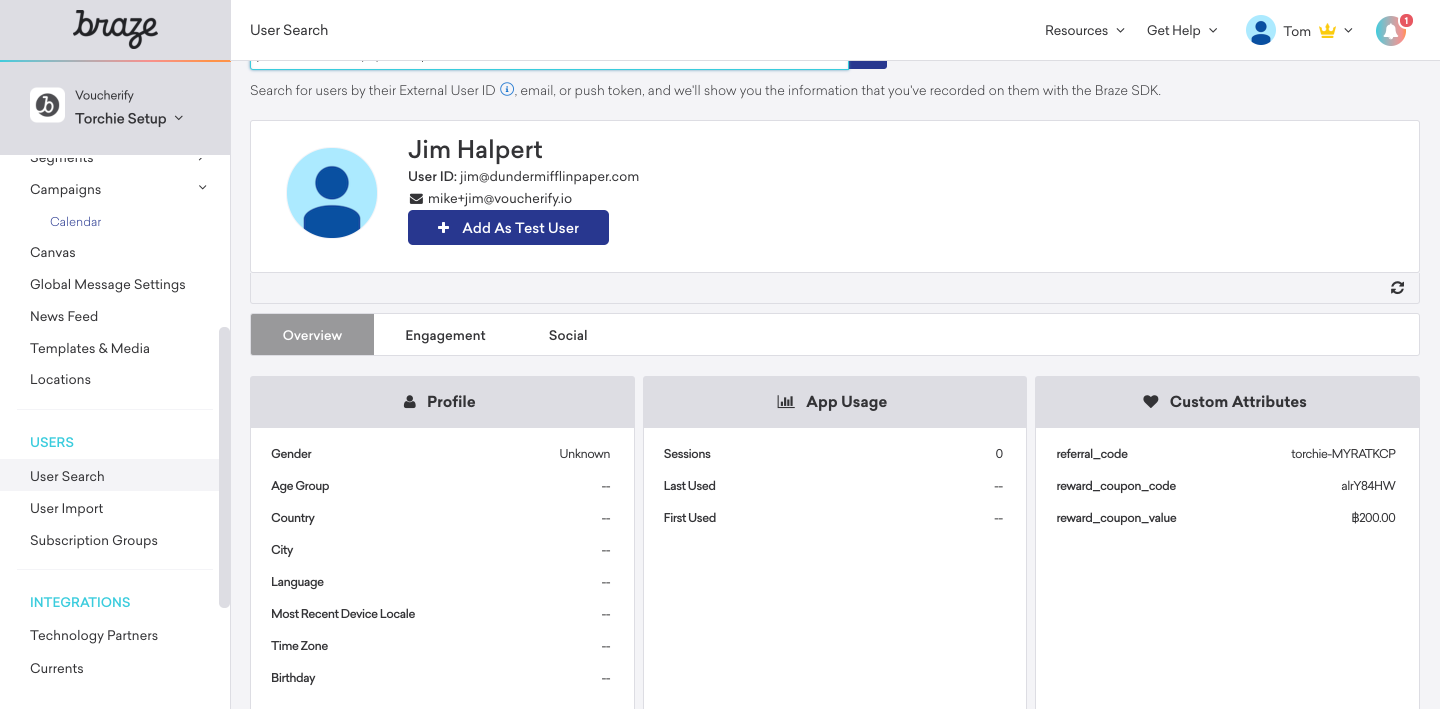Click the Braze logo
The height and width of the screenshot is (709, 1440).
(x=115, y=29)
